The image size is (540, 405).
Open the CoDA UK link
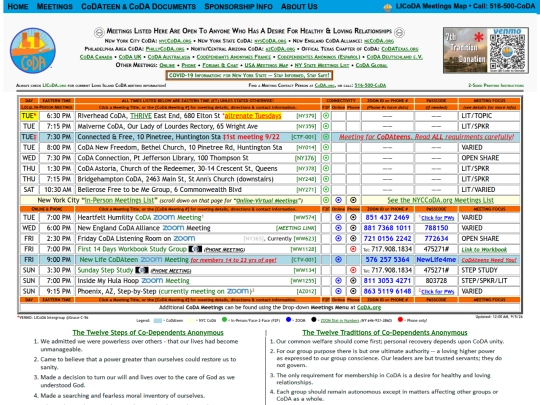point(130,57)
